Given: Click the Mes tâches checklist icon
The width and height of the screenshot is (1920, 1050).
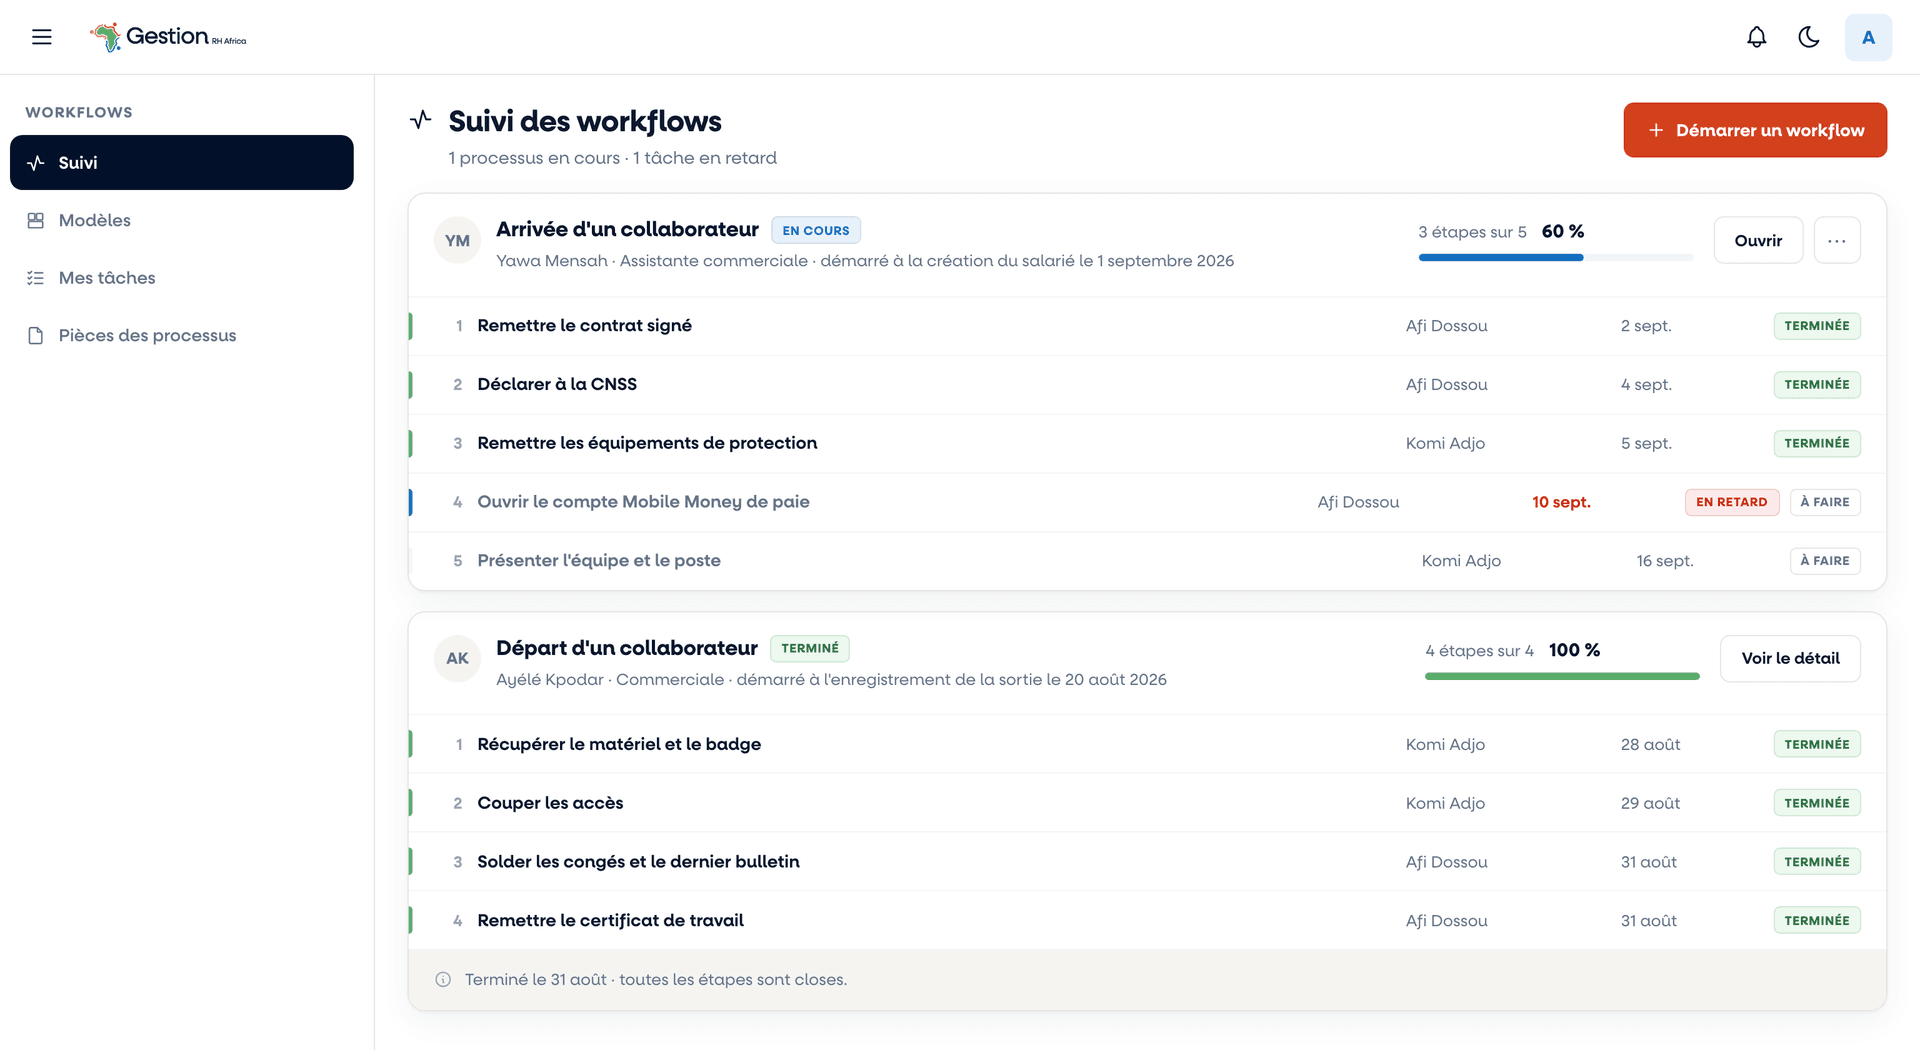Looking at the screenshot, I should pyautogui.click(x=35, y=278).
